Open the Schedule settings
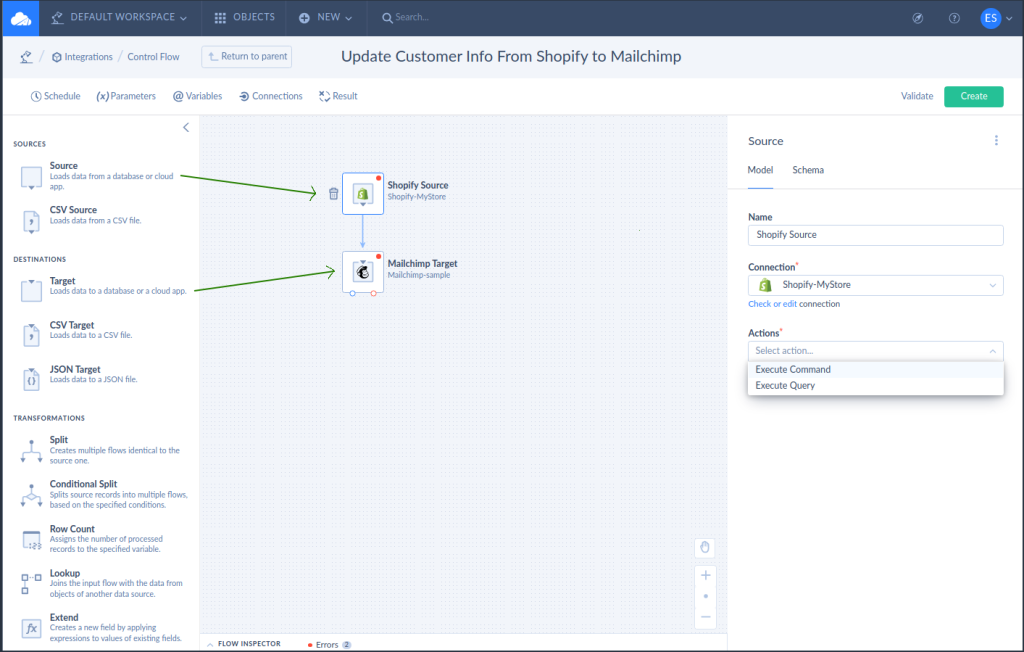The width and height of the screenshot is (1024, 652). pos(56,96)
